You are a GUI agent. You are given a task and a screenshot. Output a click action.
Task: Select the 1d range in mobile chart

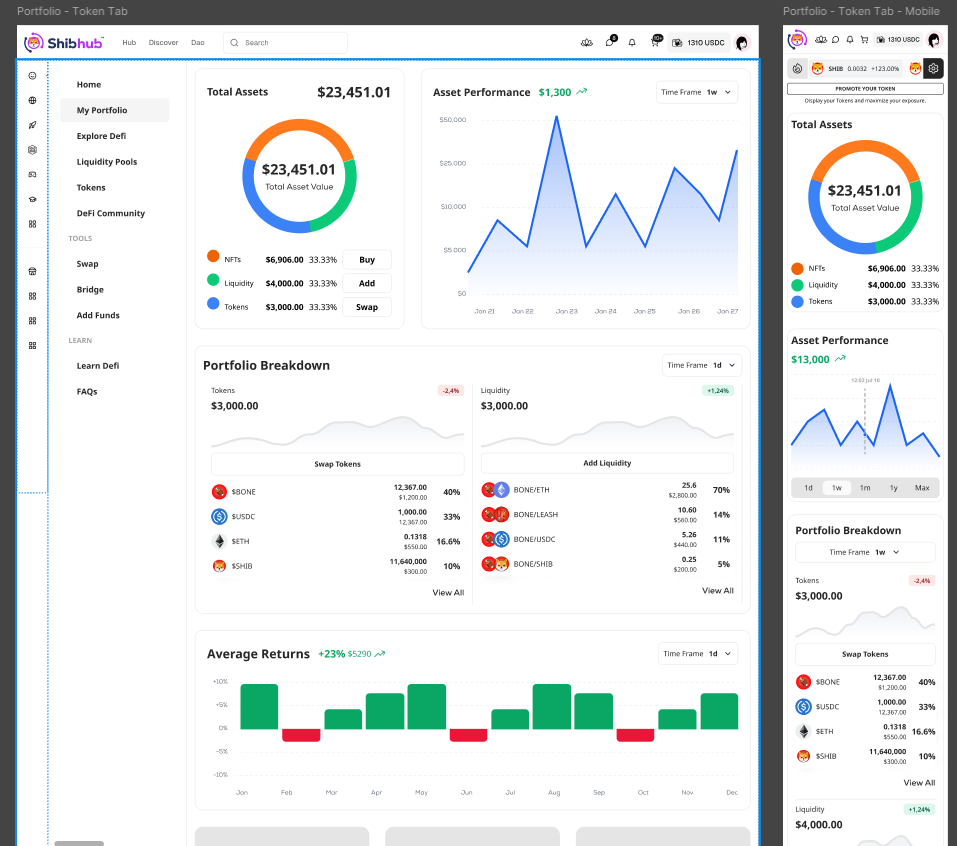pyautogui.click(x=808, y=488)
